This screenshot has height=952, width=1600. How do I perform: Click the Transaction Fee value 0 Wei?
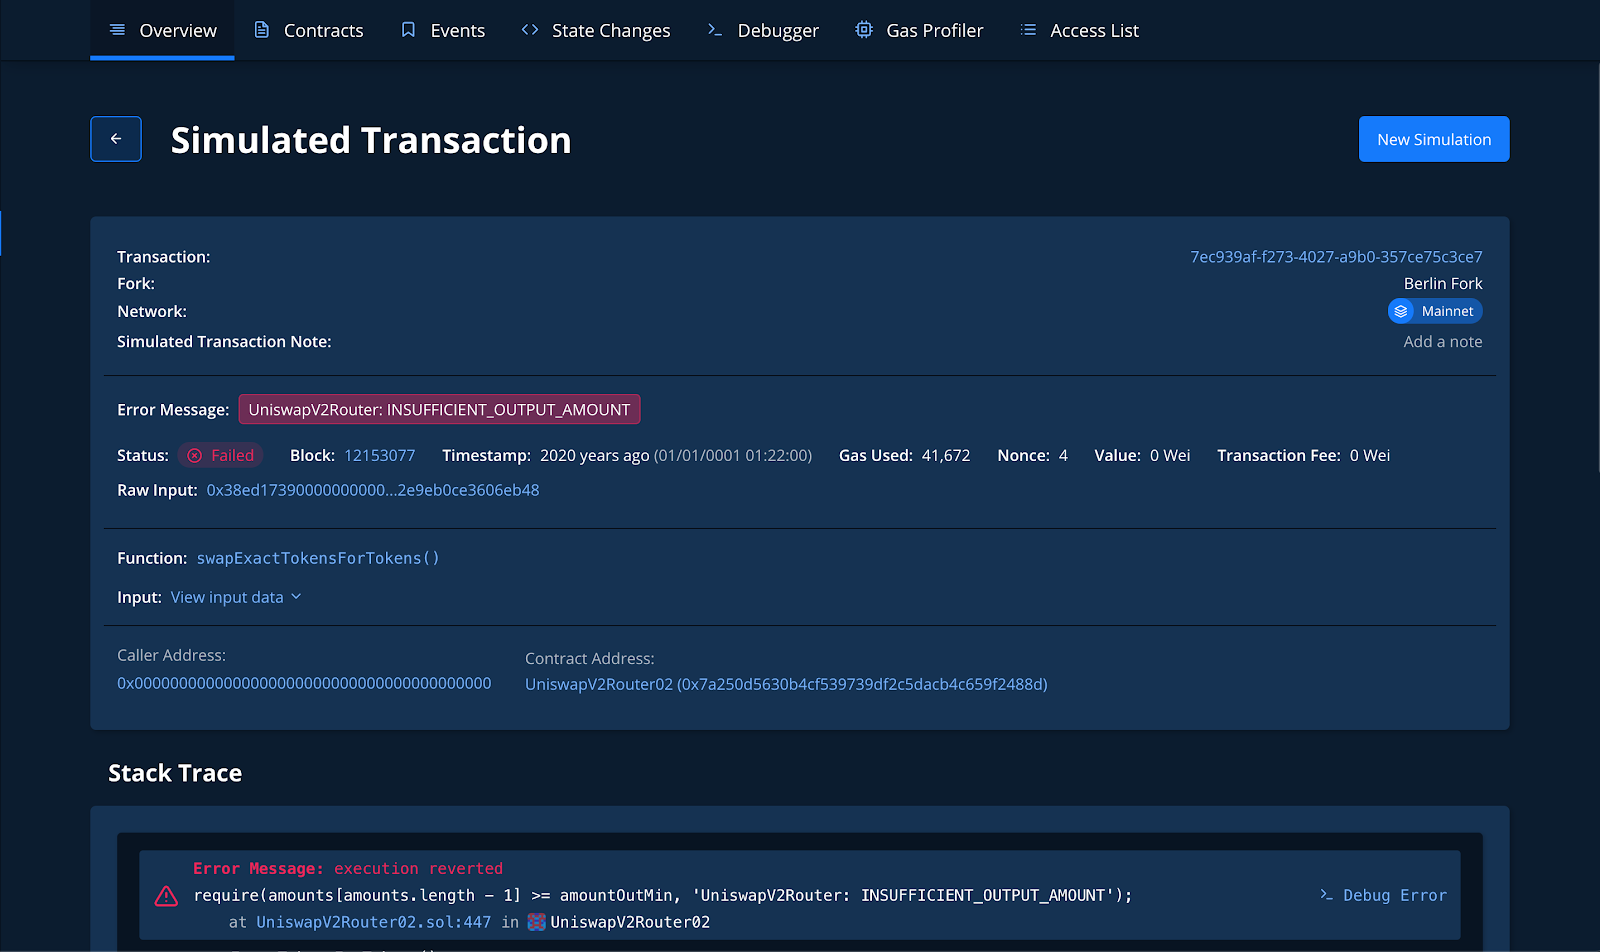(x=1370, y=455)
